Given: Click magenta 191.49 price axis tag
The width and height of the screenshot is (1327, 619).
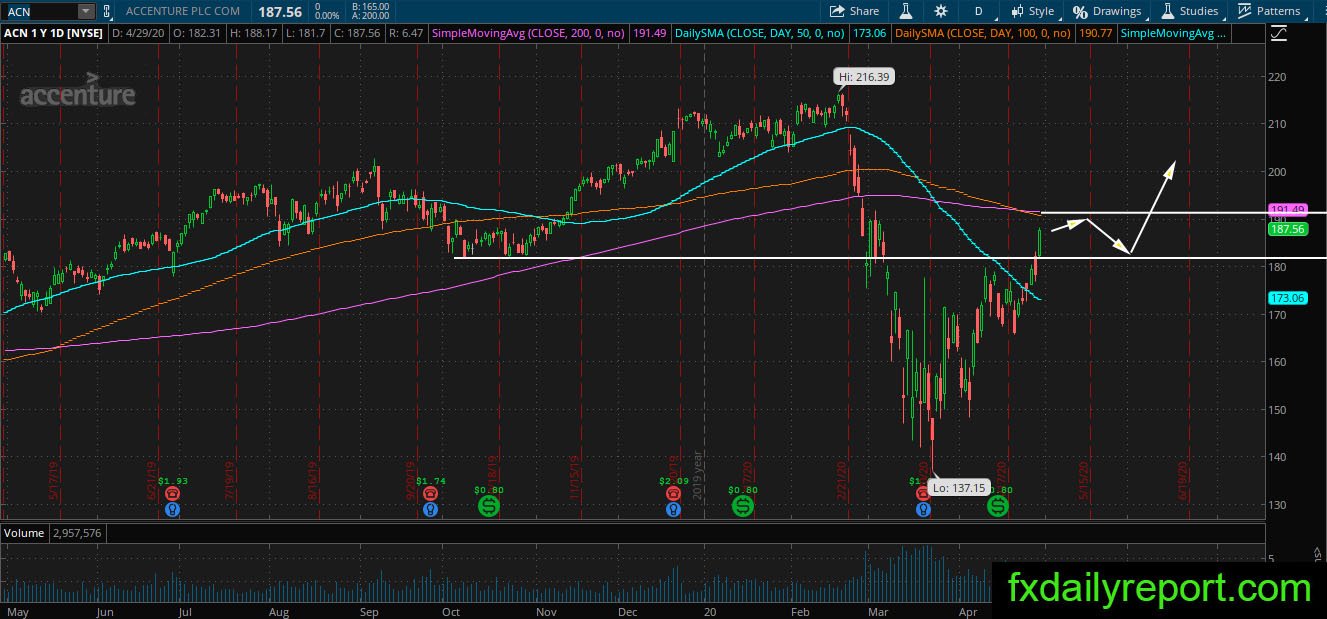Looking at the screenshot, I should (x=1288, y=210).
